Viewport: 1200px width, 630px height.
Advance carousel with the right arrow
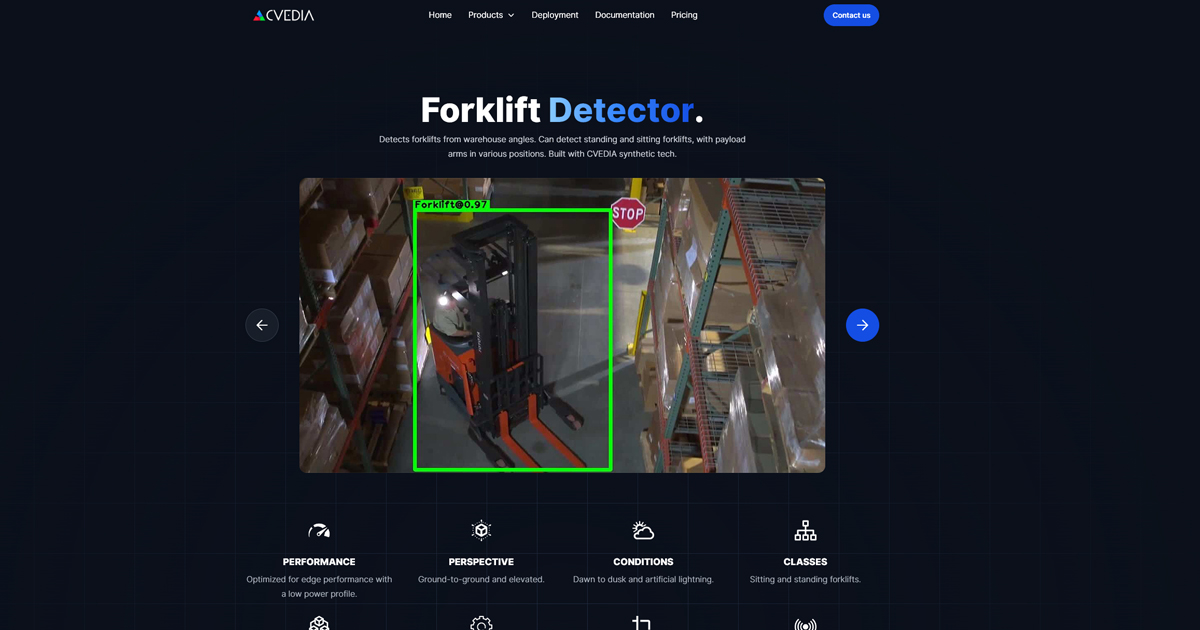point(862,325)
